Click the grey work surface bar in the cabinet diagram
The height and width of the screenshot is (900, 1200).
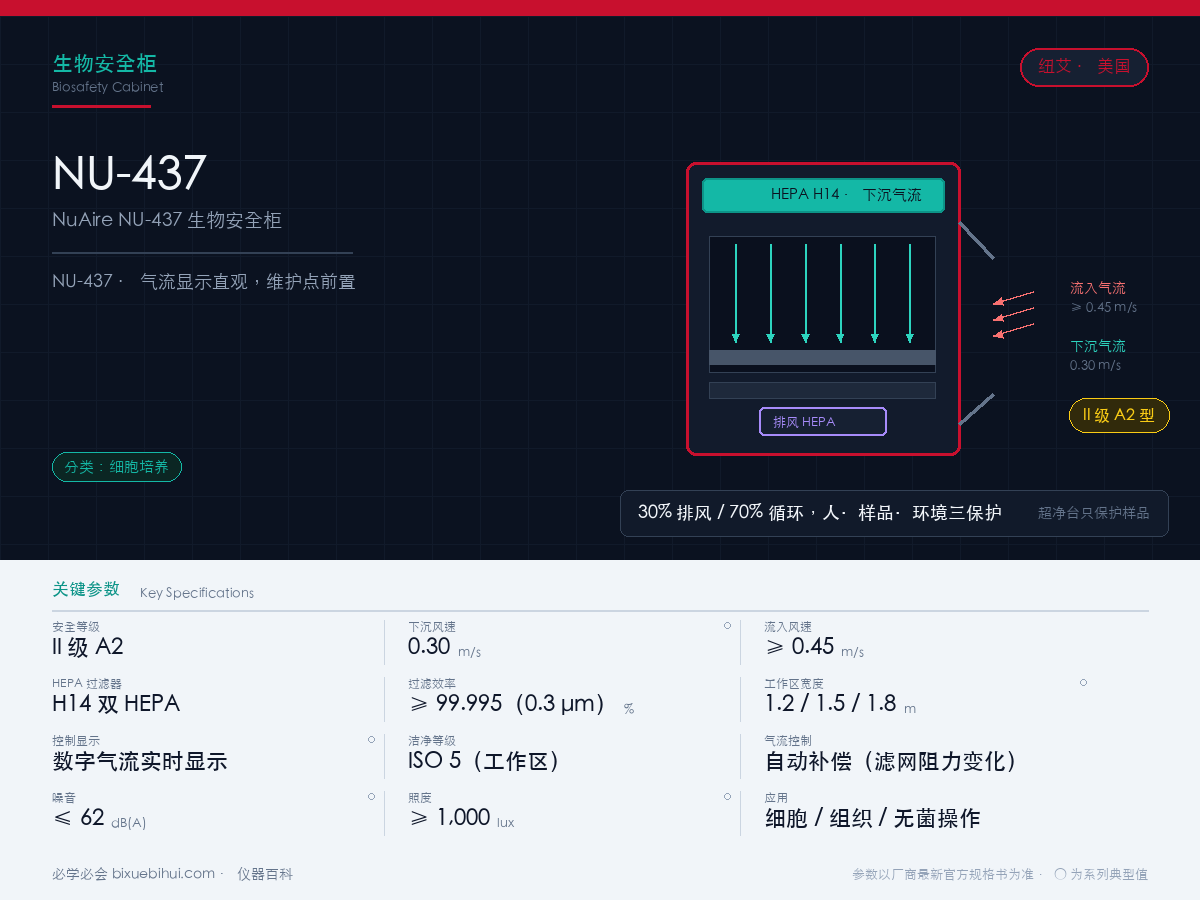[823, 357]
